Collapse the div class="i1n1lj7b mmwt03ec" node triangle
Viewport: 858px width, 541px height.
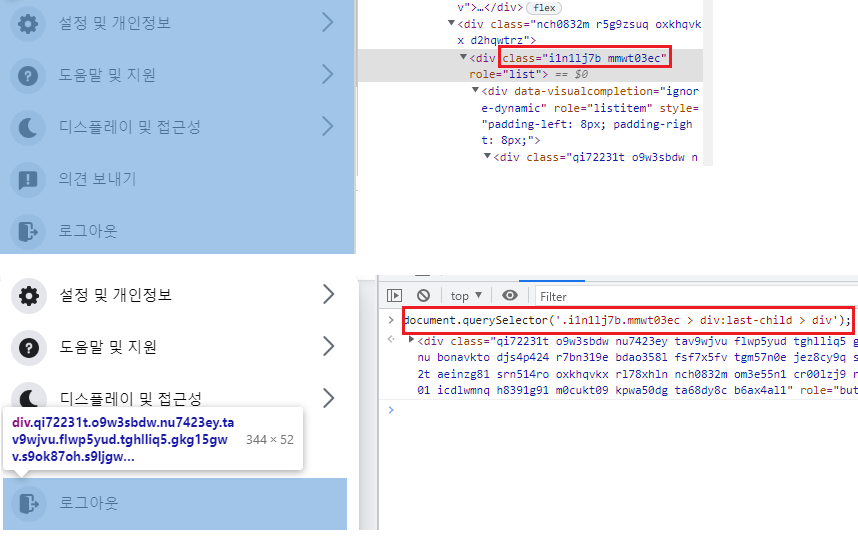tap(463, 57)
